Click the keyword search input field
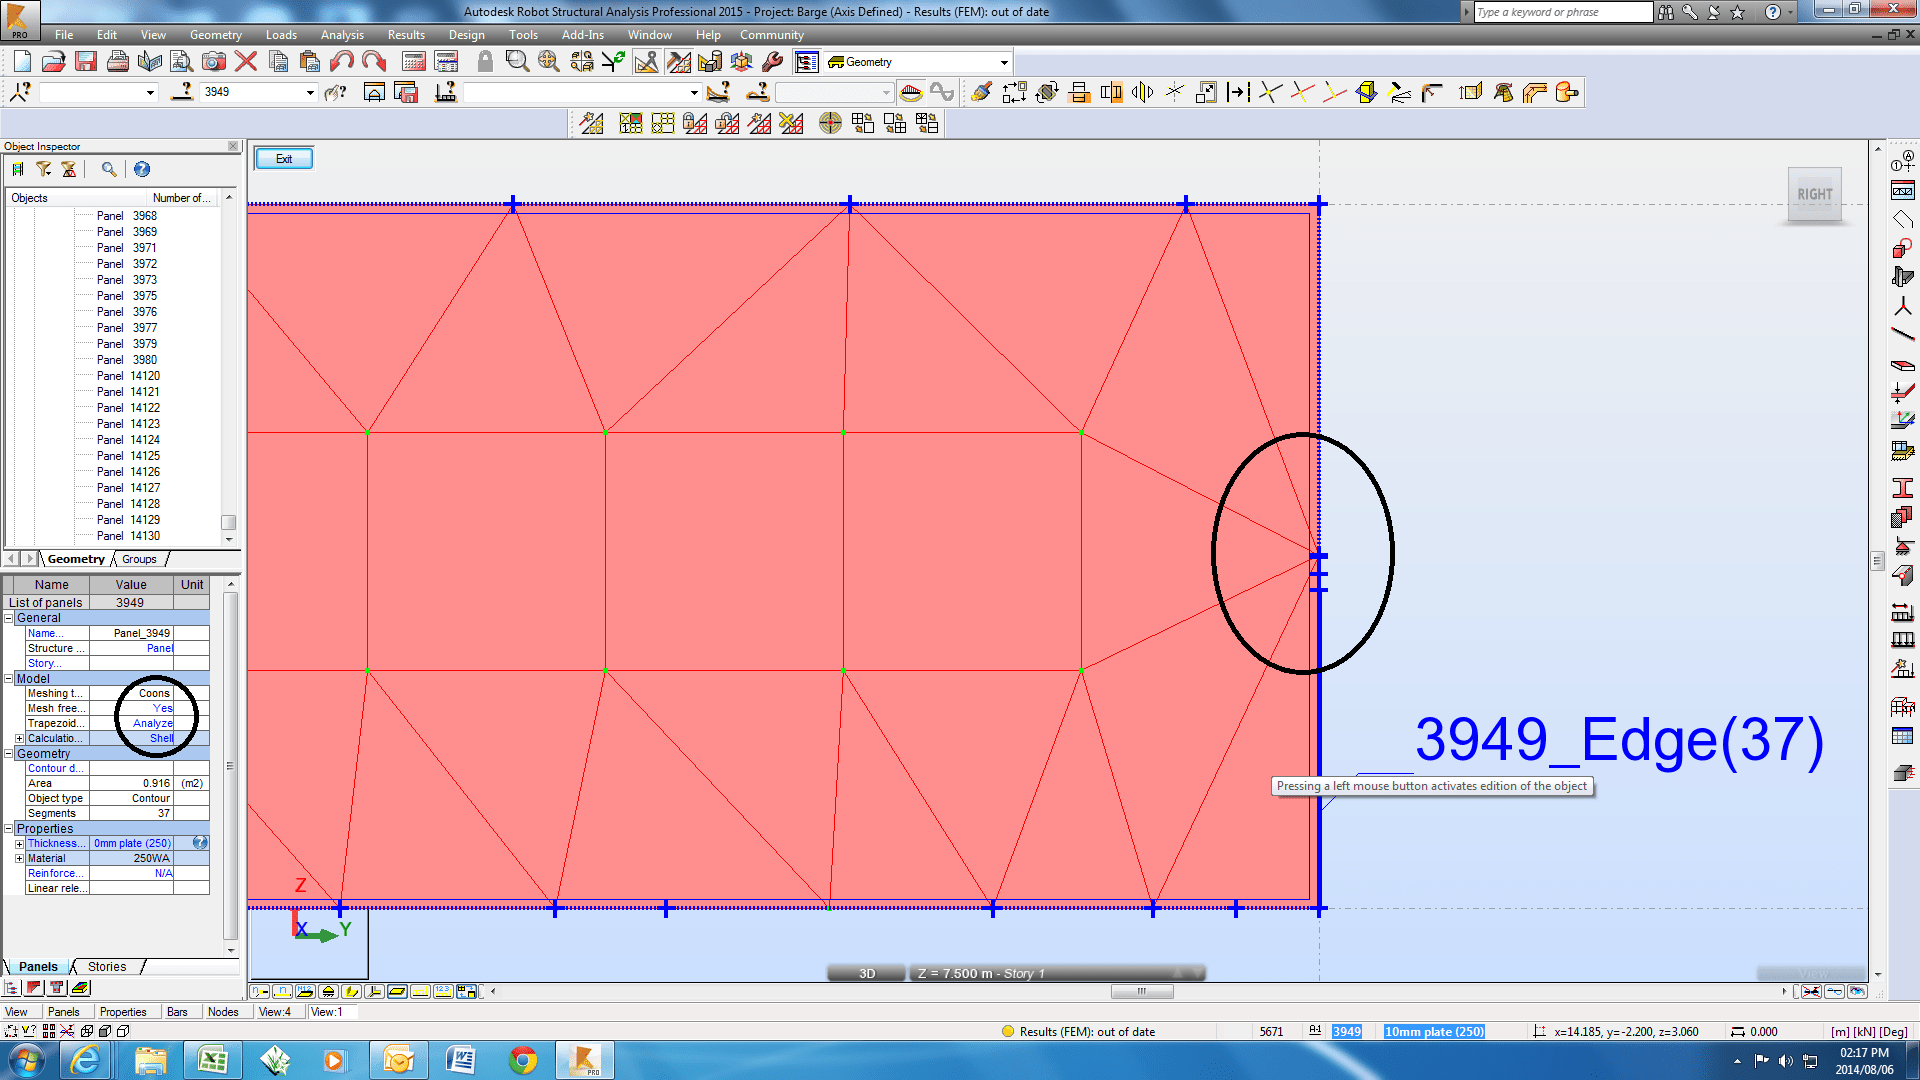1920x1080 pixels. [1564, 12]
